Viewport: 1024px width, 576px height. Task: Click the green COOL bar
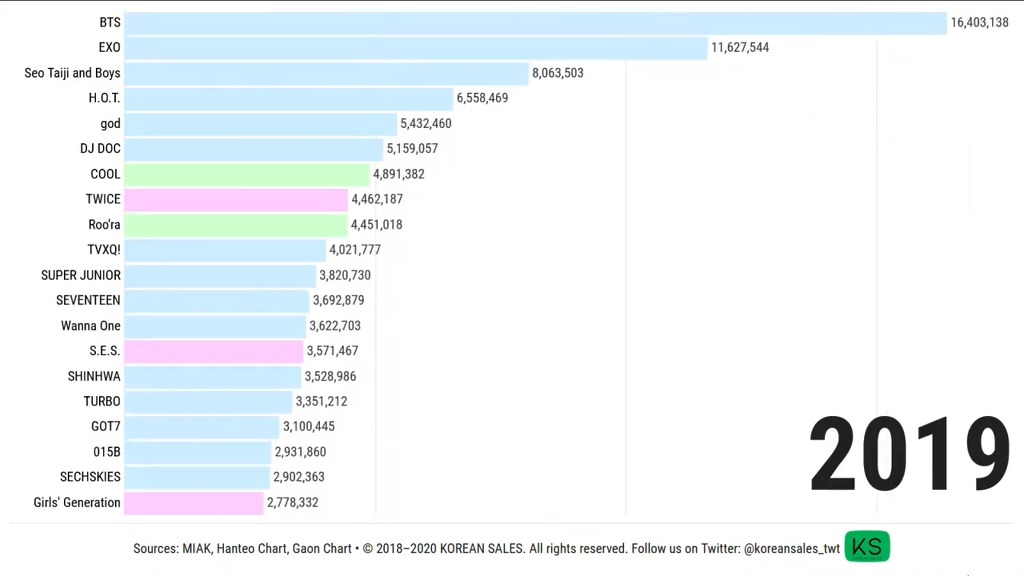tap(247, 174)
